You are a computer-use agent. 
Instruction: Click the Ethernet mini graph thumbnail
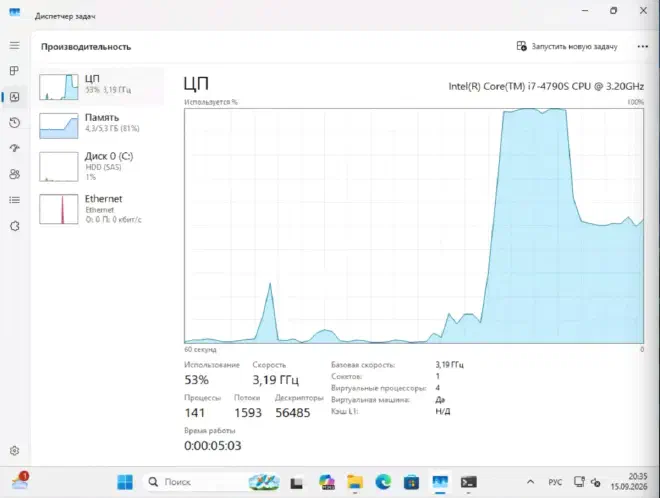pos(59,209)
